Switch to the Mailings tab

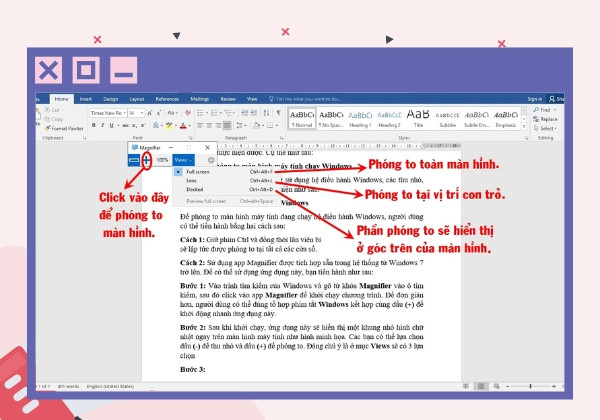coord(200,99)
